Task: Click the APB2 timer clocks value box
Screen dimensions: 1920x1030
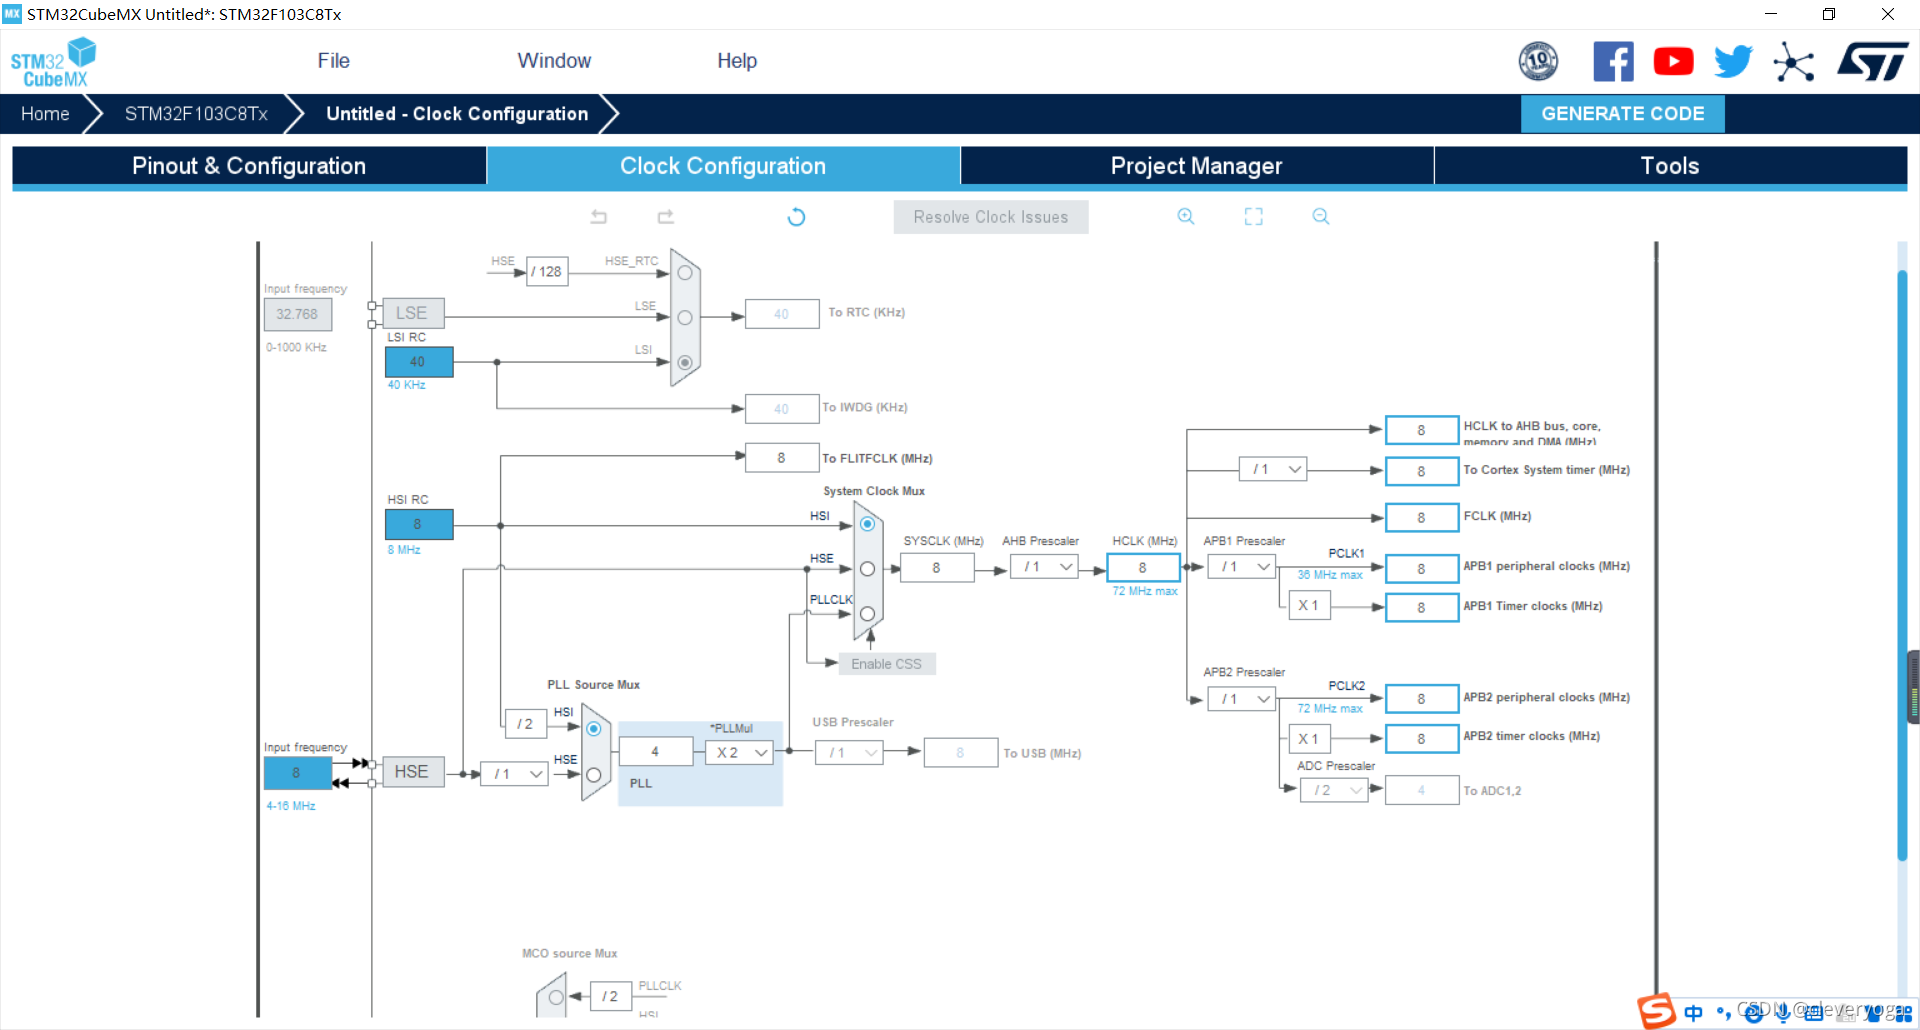Action: pos(1421,738)
